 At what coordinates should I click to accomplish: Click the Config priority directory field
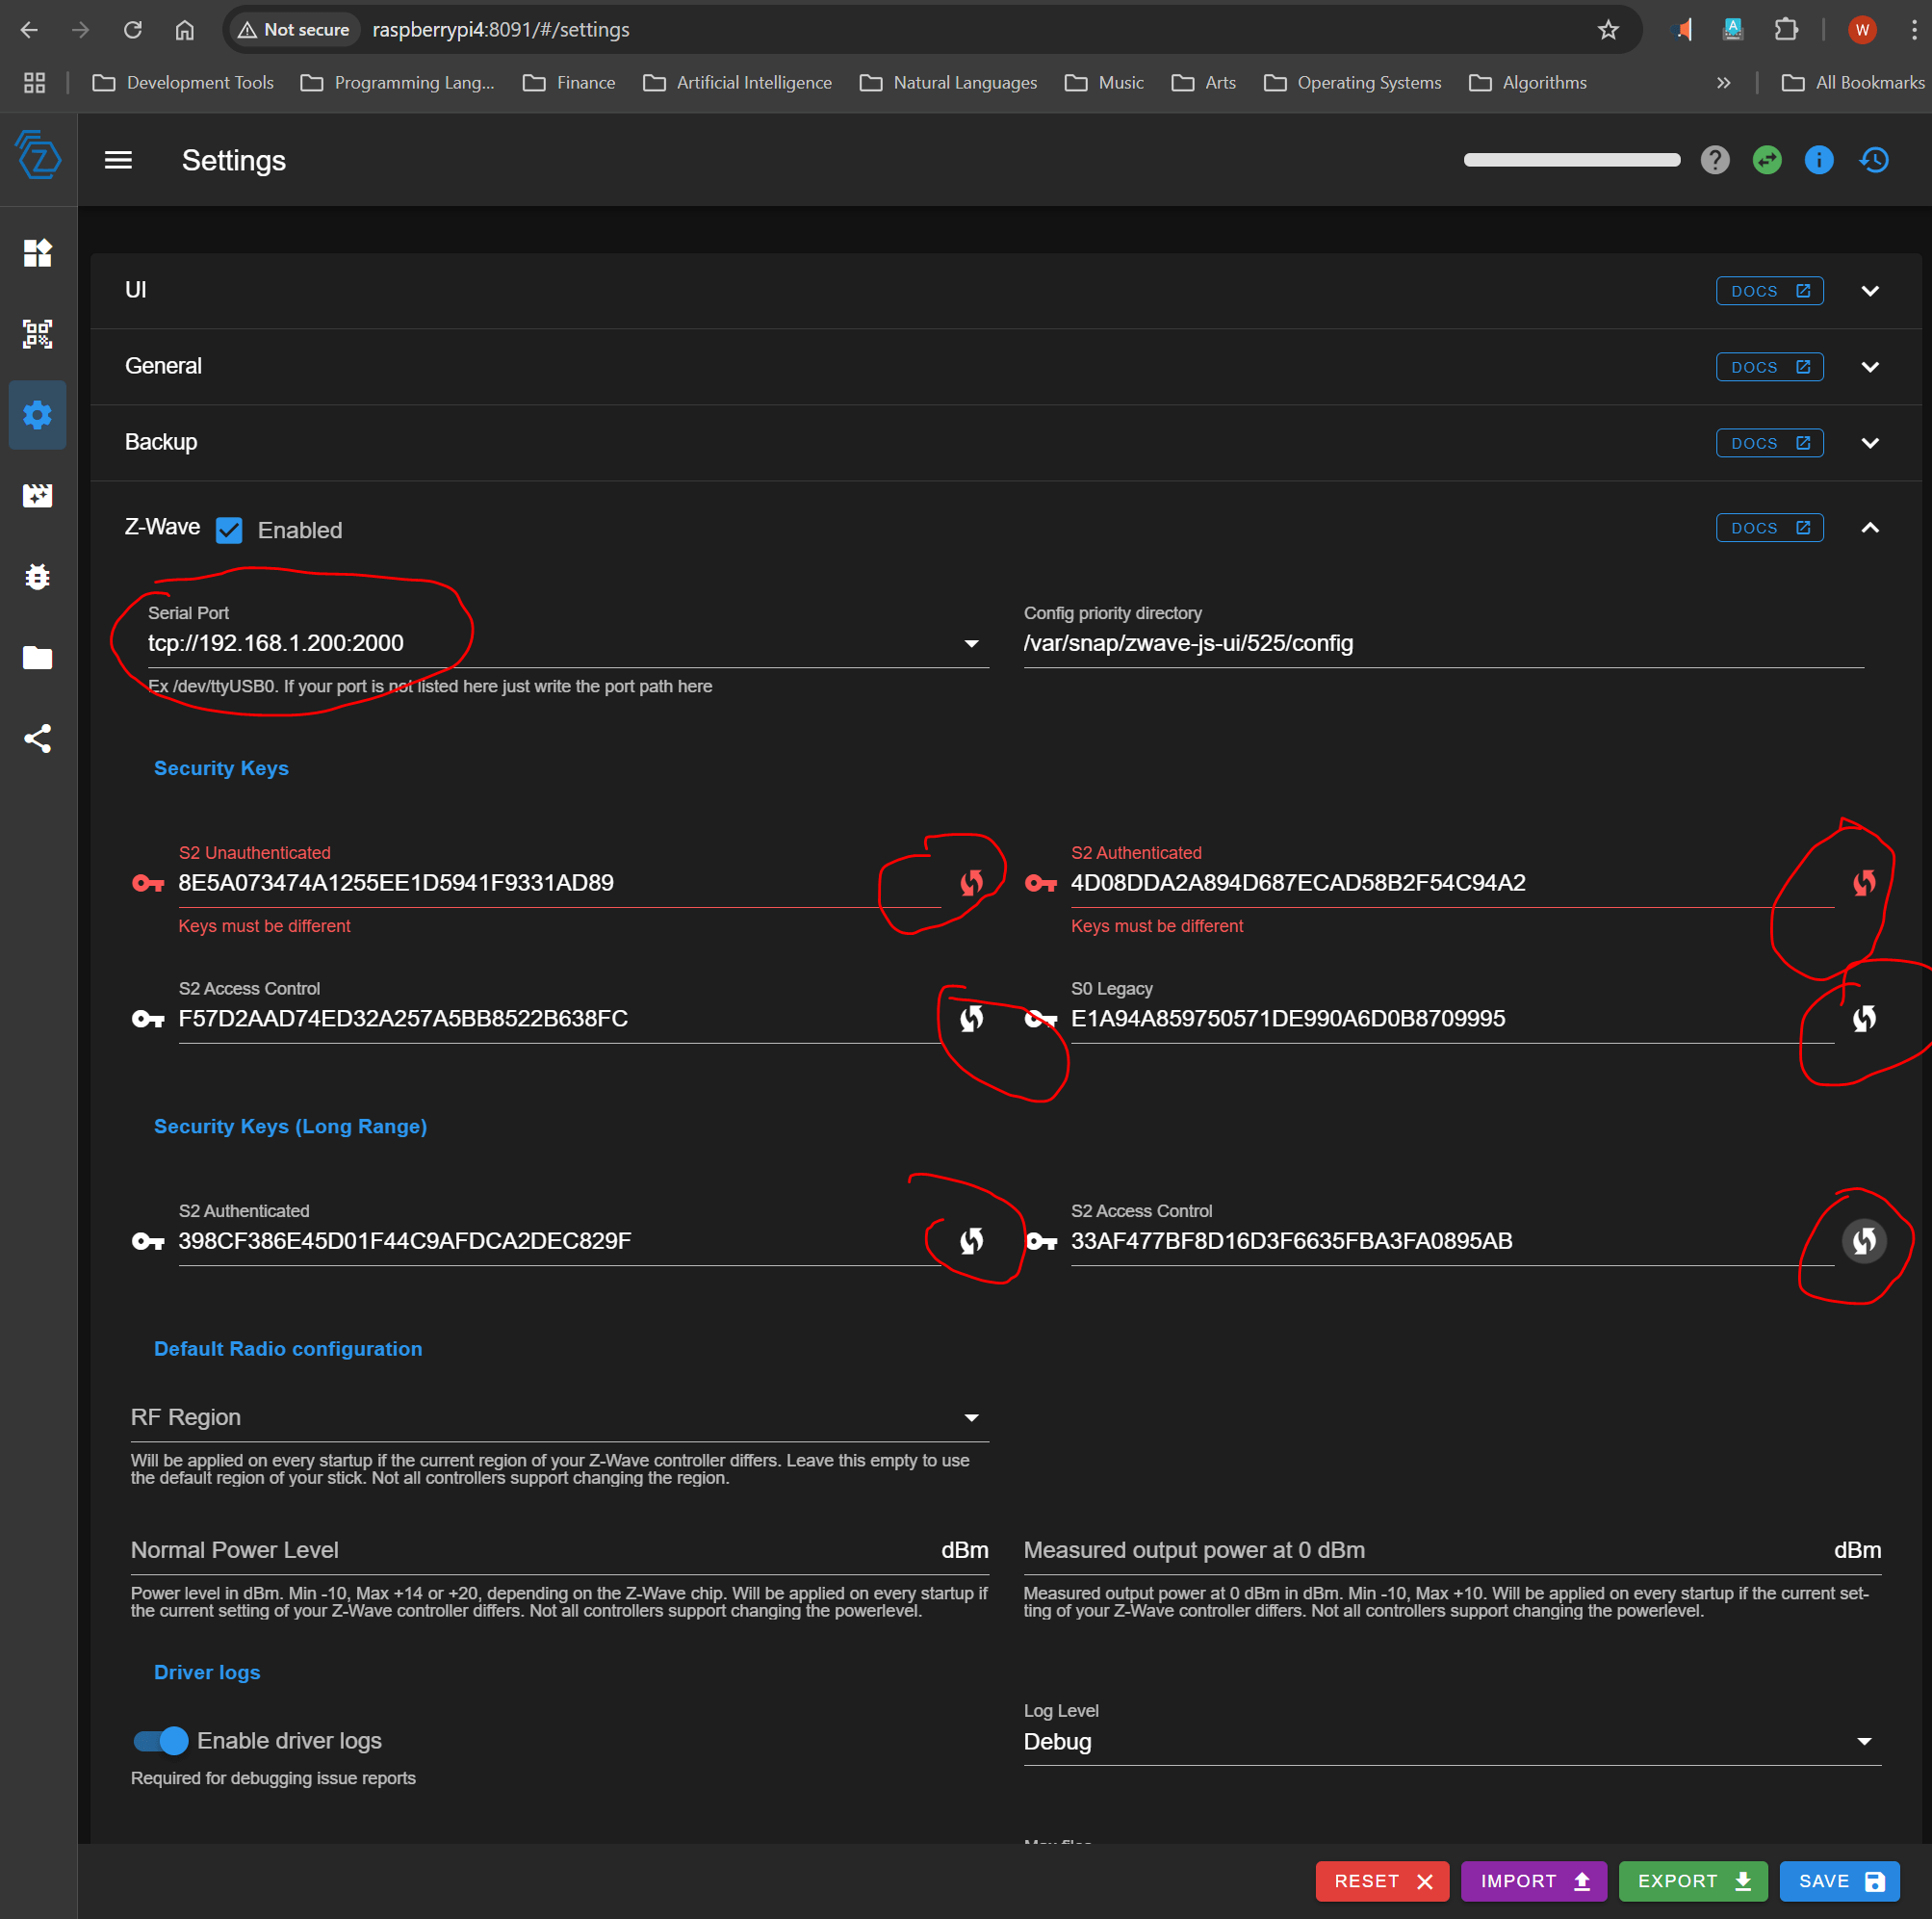point(1444,643)
